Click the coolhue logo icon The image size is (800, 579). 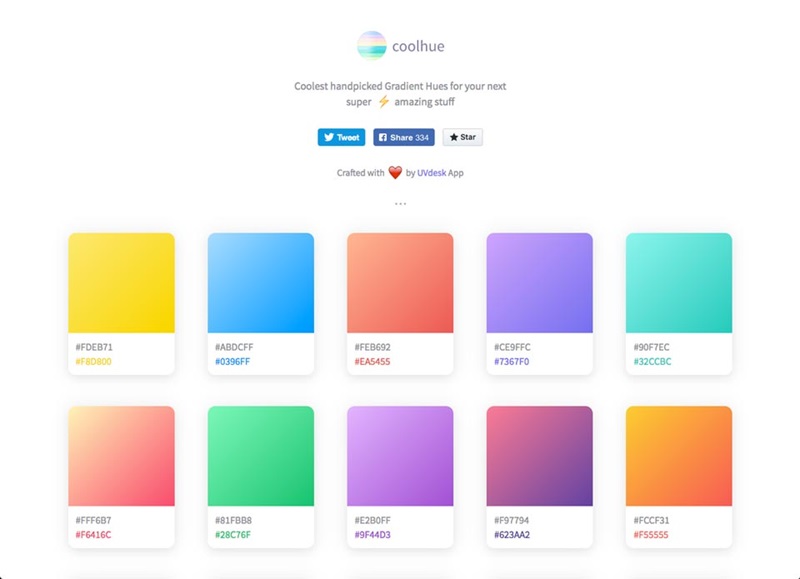(x=372, y=44)
